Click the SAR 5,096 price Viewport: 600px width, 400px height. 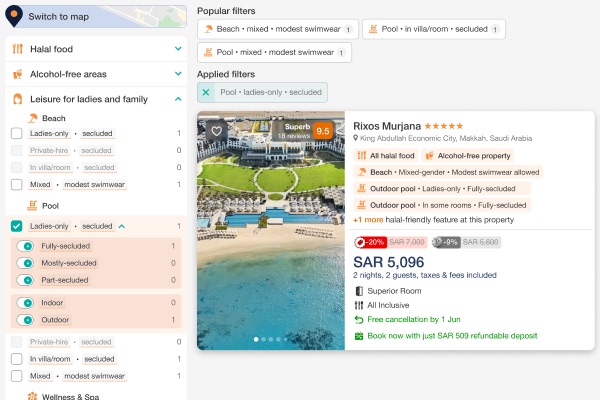[388, 262]
